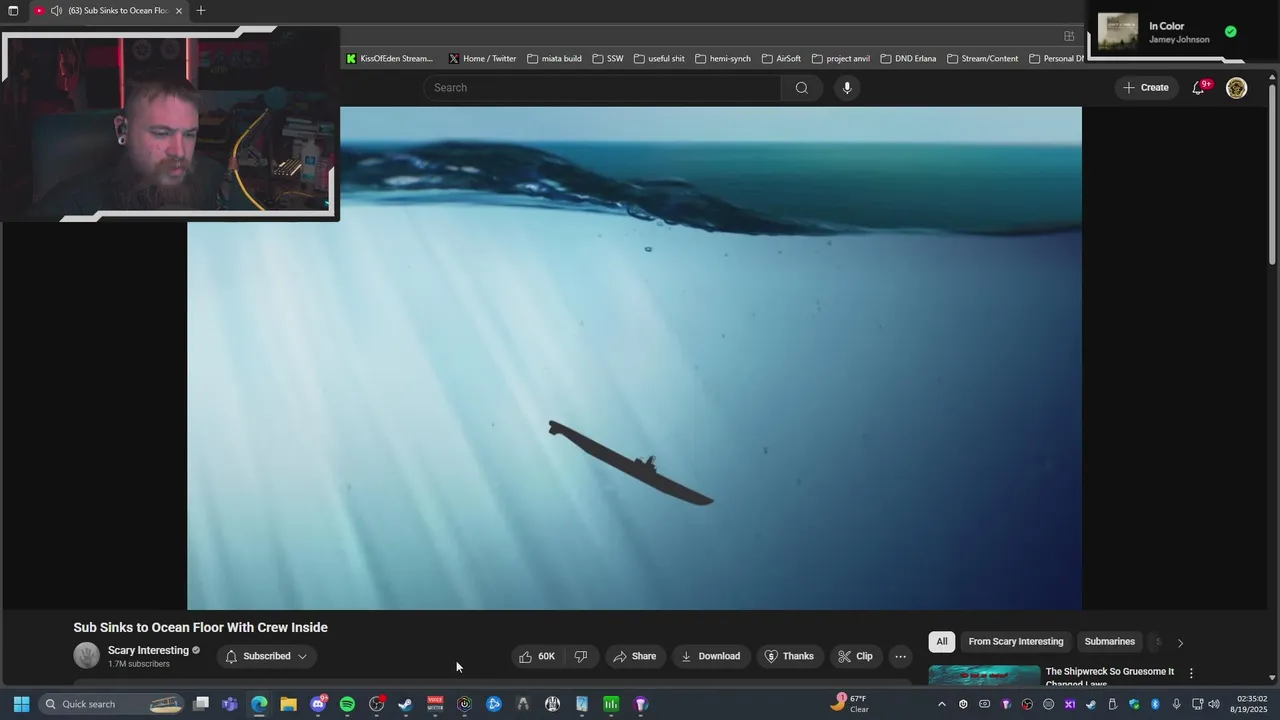1280x720 pixels.
Task: Open Bluetooth settings from the tray
Action: point(1155,704)
